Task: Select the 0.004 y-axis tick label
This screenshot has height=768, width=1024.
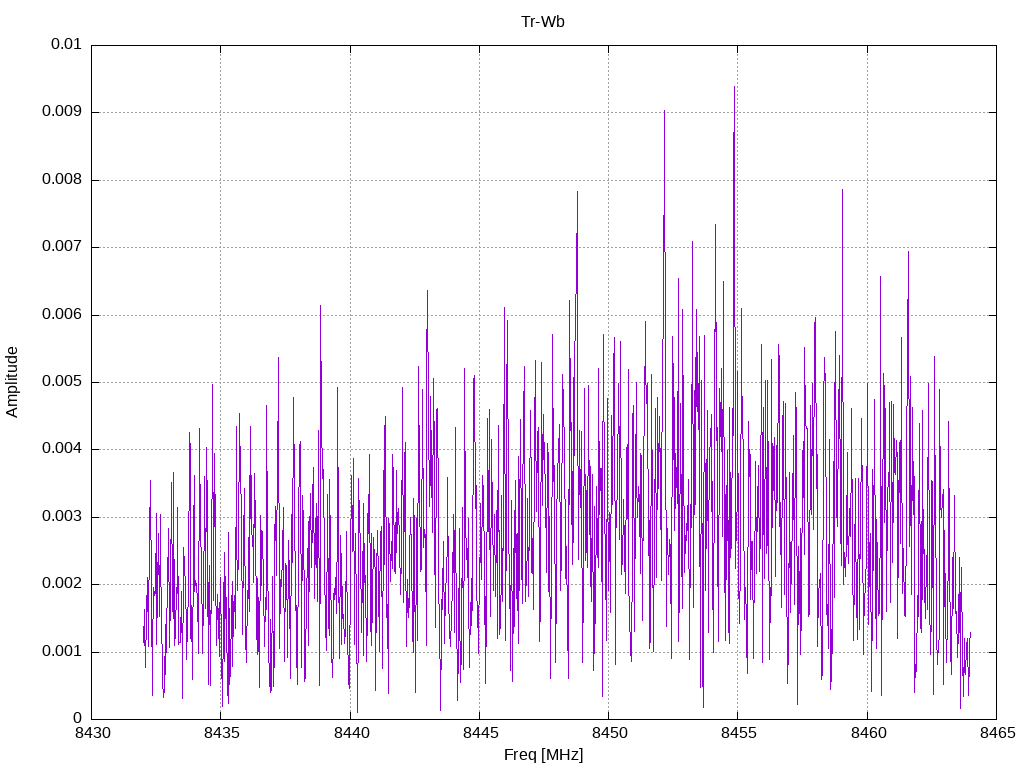Action: (x=62, y=449)
